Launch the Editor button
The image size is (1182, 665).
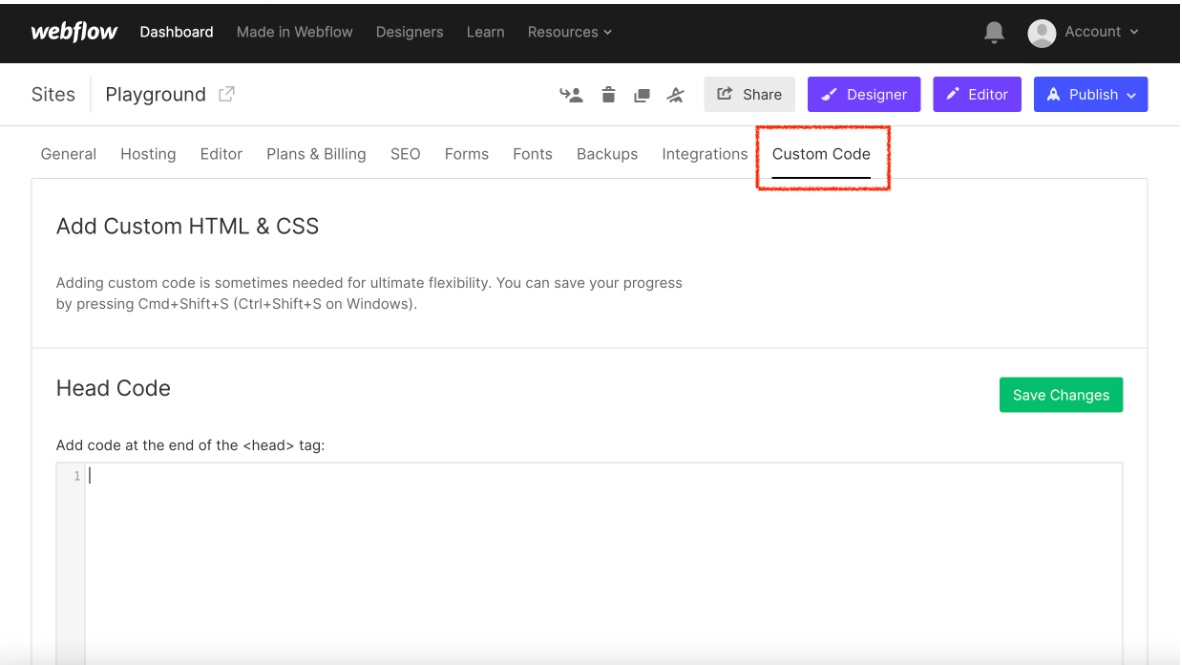(978, 95)
